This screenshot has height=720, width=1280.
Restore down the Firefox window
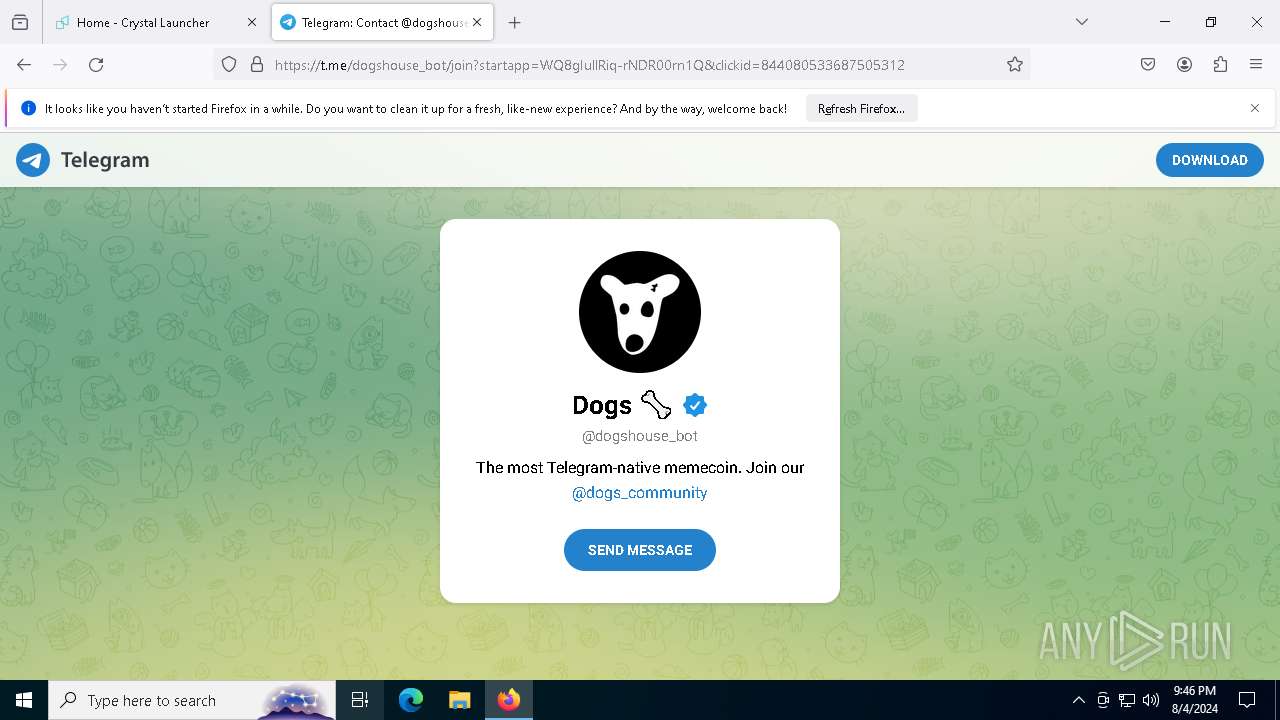(1211, 22)
